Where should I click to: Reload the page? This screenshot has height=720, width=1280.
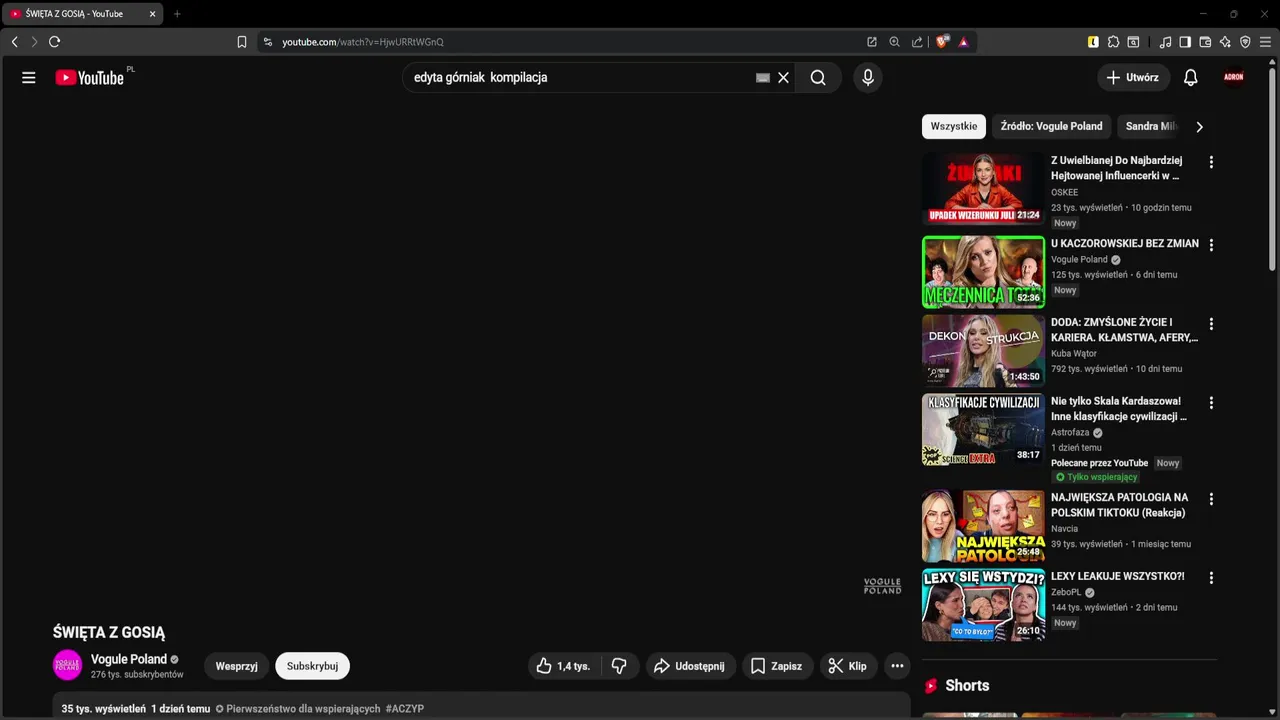pyautogui.click(x=54, y=42)
